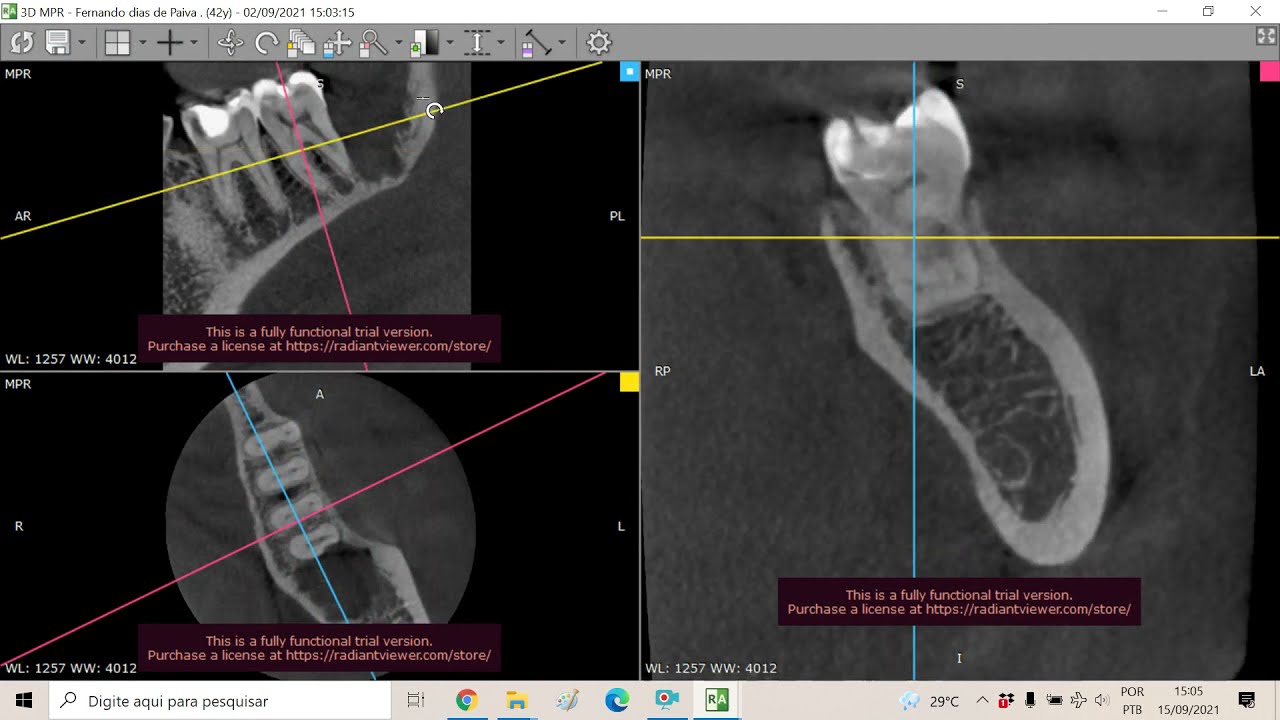Select the circular rotate arrow tool

tap(266, 43)
